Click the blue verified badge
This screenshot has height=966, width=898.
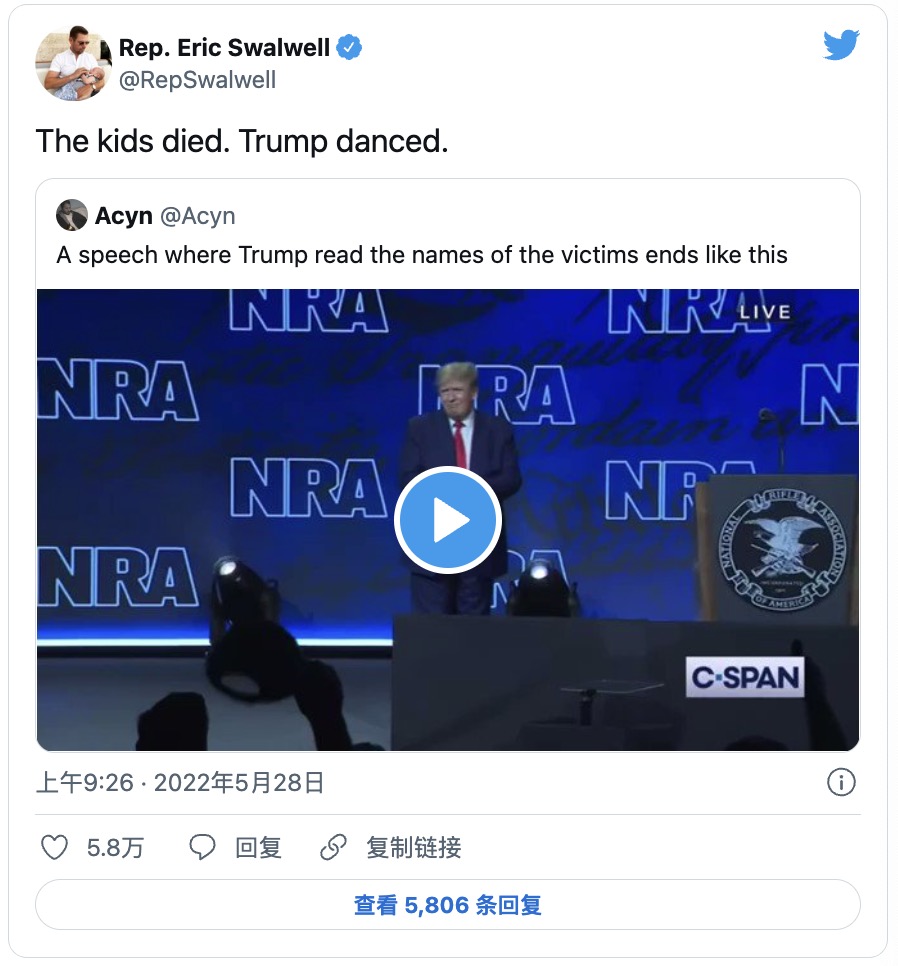(x=349, y=47)
